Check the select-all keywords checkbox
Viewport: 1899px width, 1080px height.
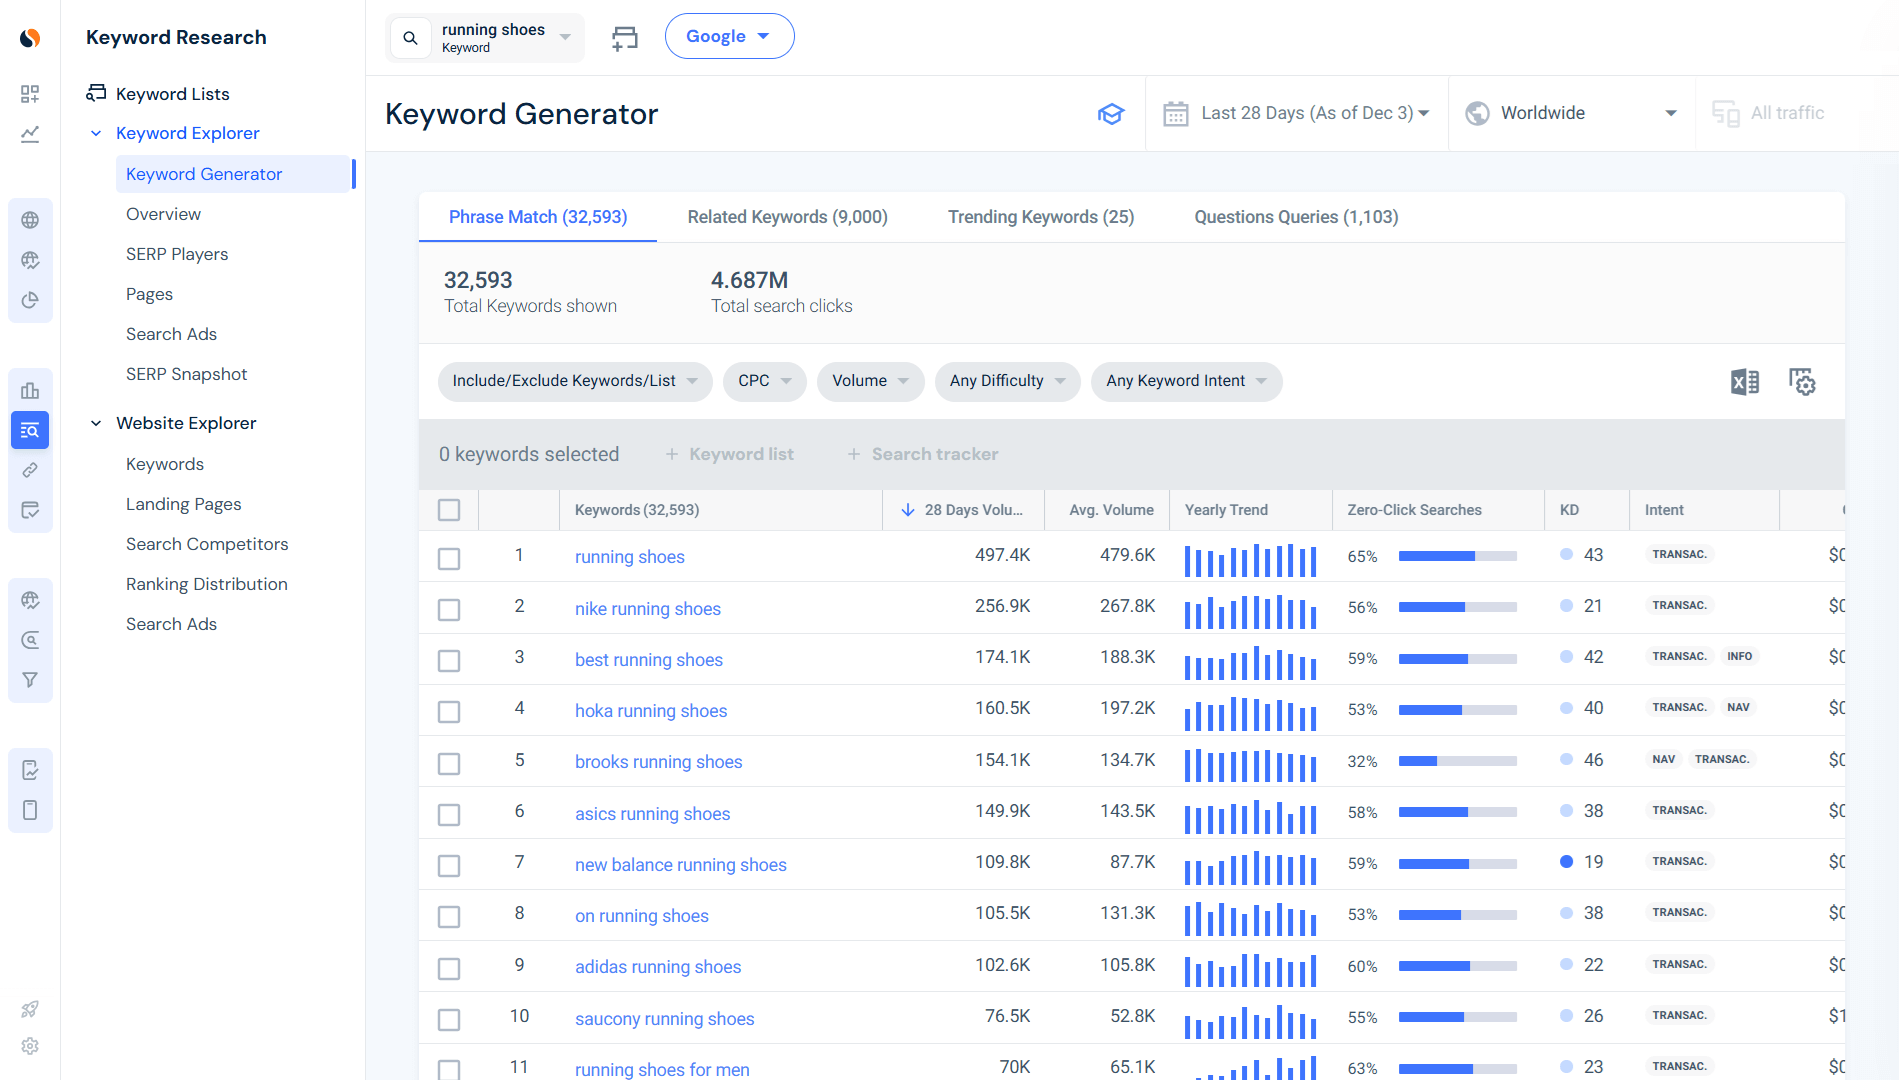448,509
